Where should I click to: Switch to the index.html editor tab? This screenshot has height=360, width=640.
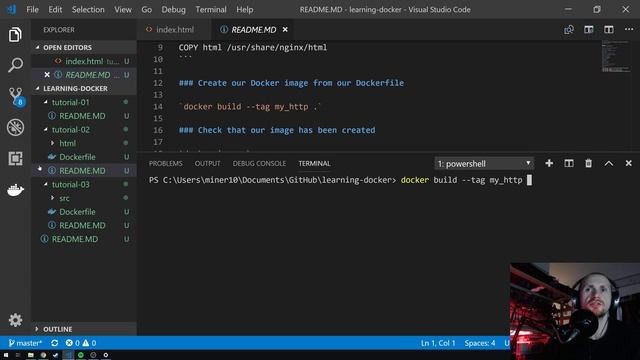pyautogui.click(x=175, y=29)
